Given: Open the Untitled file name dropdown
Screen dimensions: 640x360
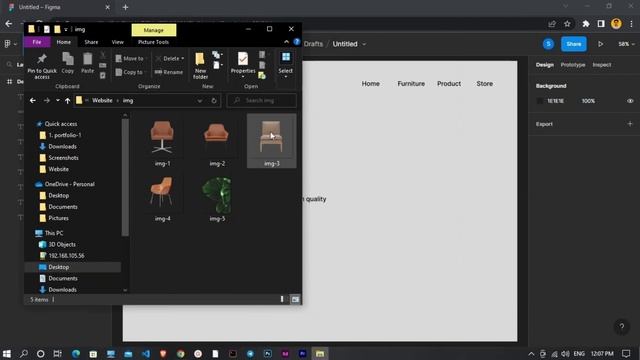Looking at the screenshot, I should click(364, 44).
